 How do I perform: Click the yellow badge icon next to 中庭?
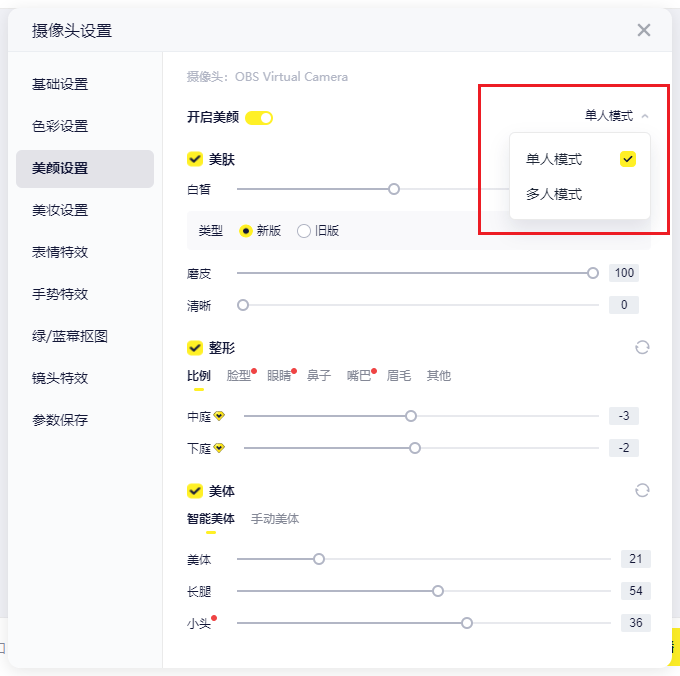pos(219,416)
